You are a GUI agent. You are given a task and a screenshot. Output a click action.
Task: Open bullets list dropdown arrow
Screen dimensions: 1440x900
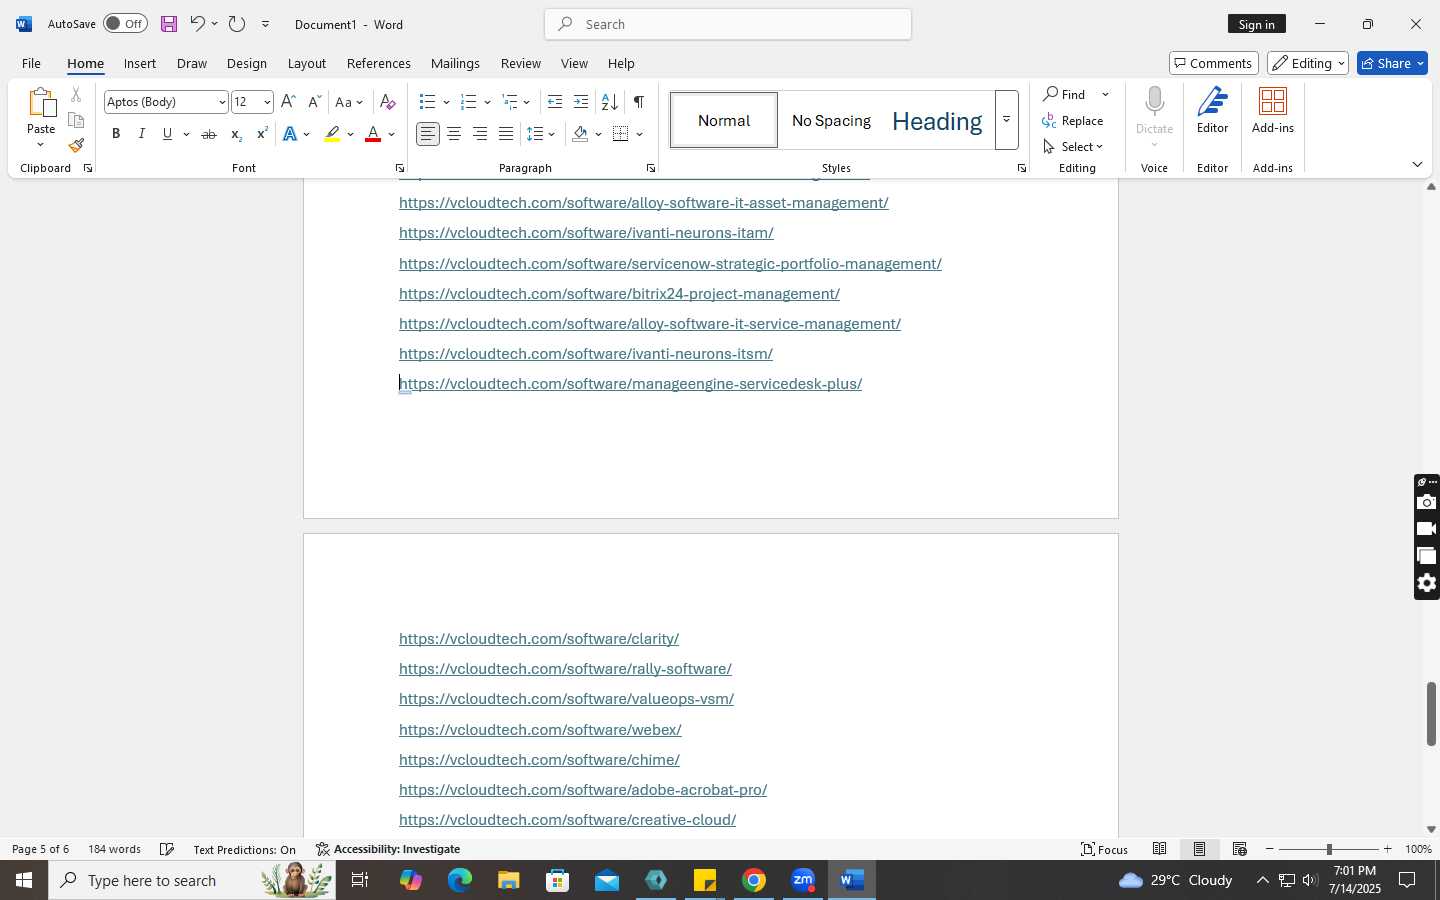click(446, 102)
